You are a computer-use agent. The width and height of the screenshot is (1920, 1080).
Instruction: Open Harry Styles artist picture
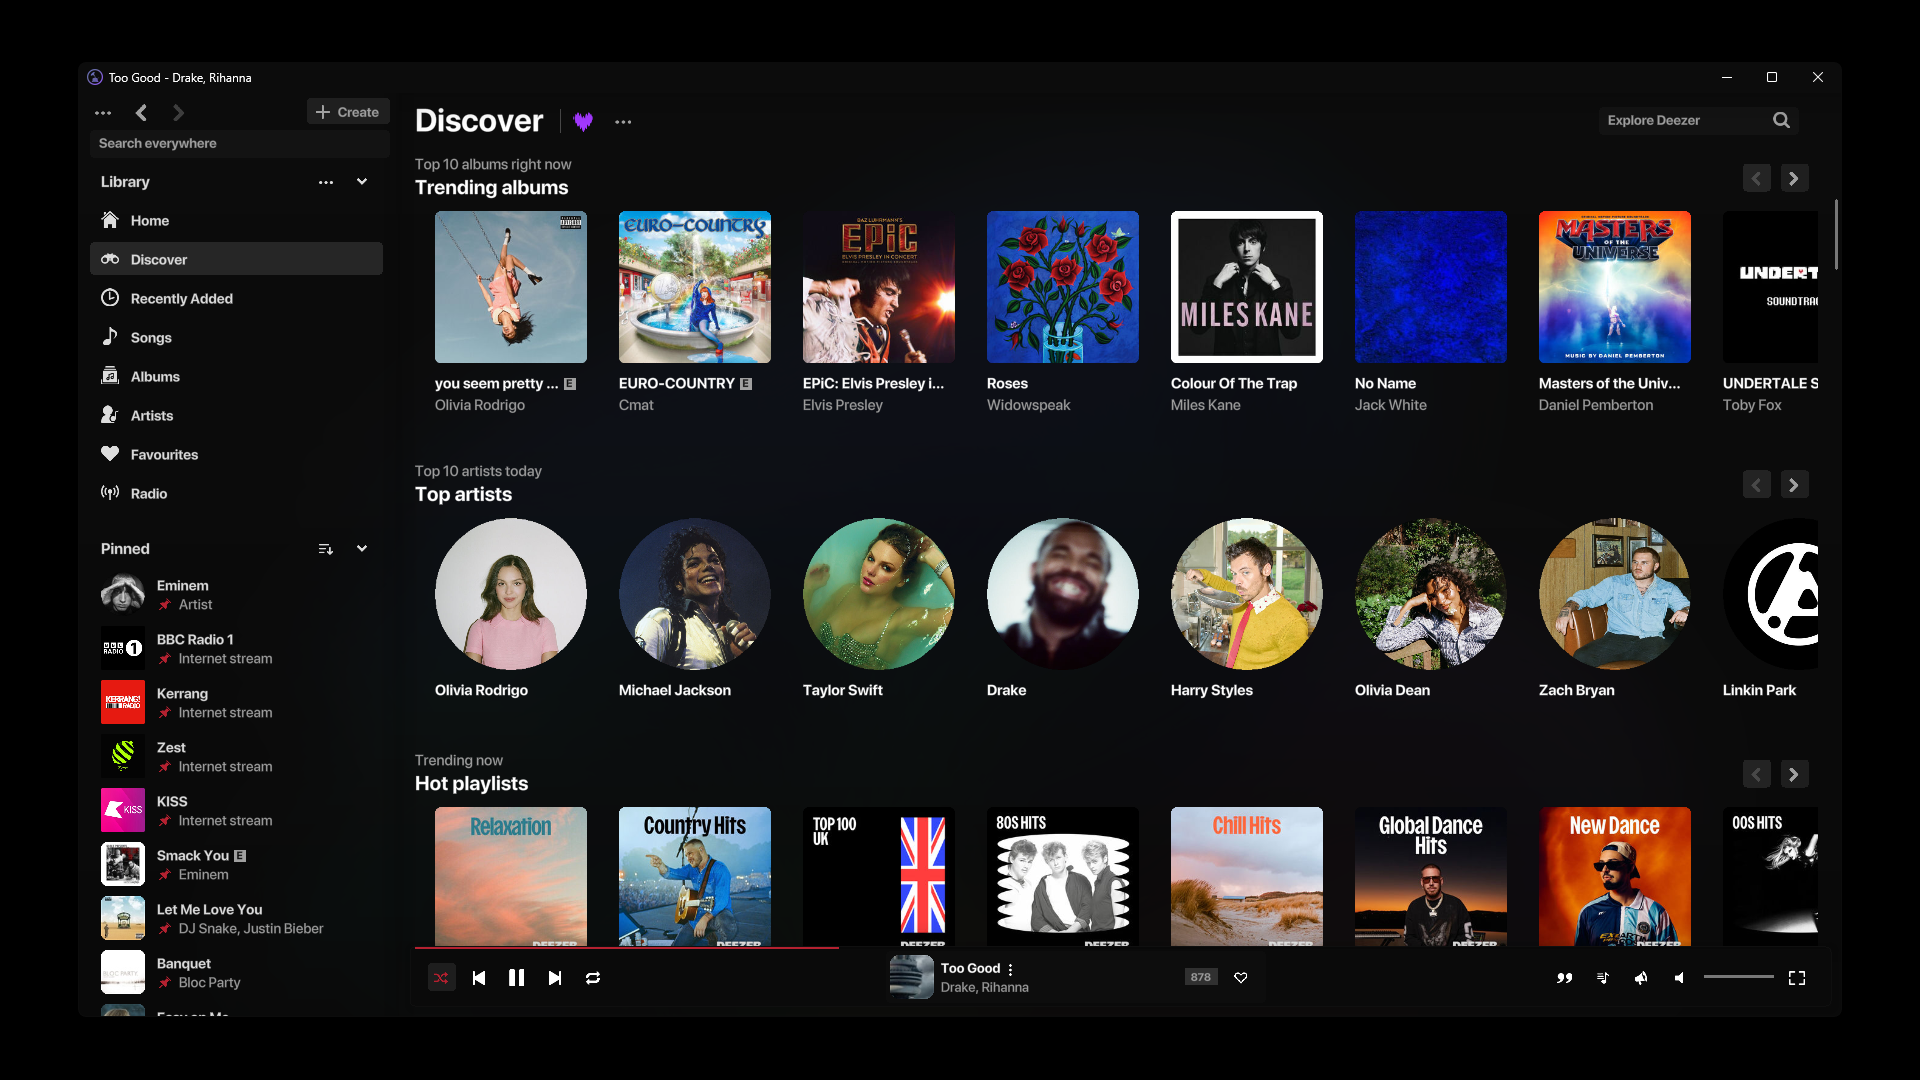1247,594
